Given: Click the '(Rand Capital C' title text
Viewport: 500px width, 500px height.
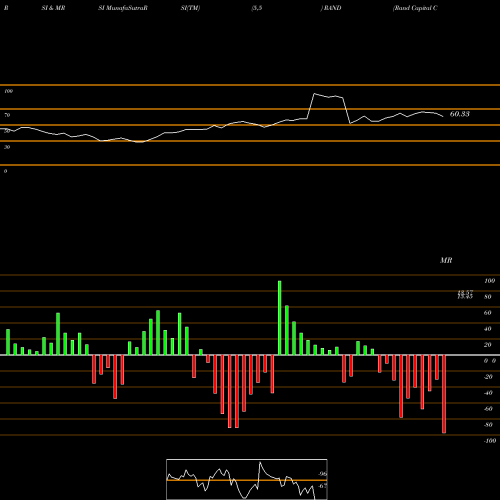Looking at the screenshot, I should 415,8.
